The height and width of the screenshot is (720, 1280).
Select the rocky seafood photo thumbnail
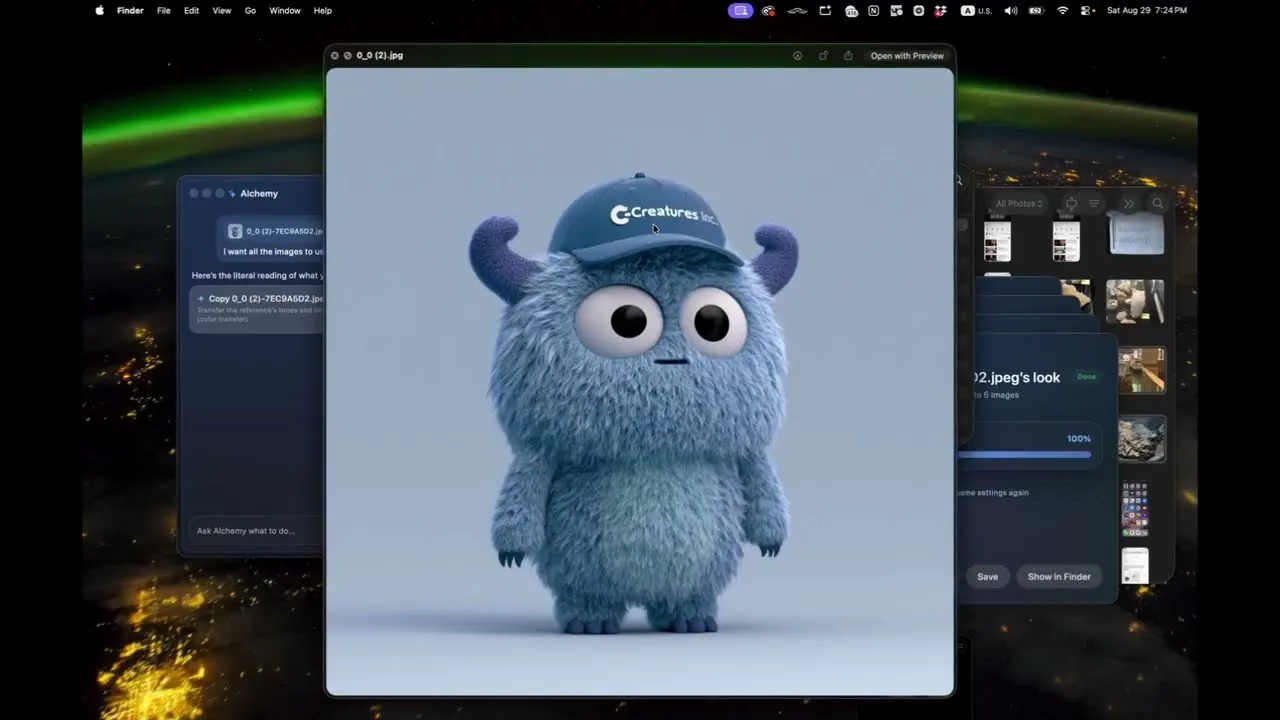tap(1142, 439)
